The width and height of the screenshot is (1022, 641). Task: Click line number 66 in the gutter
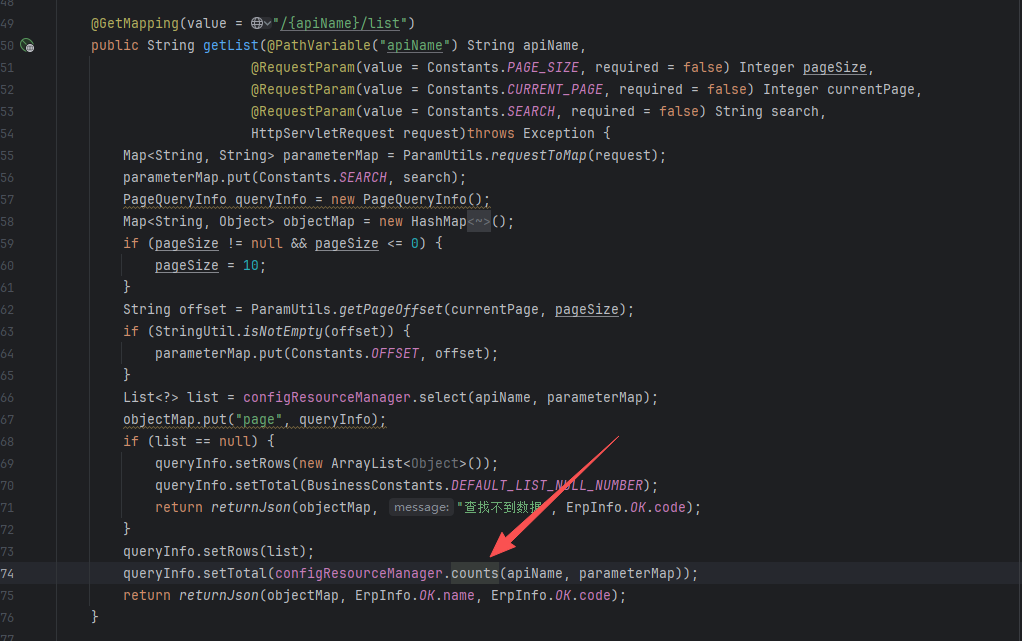(x=8, y=397)
